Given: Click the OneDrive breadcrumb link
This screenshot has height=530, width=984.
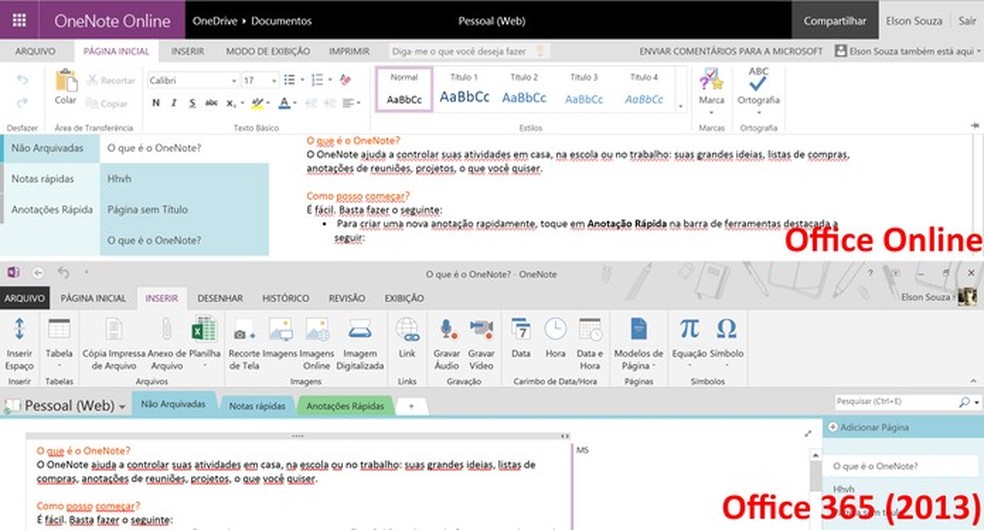Looking at the screenshot, I should [x=215, y=21].
